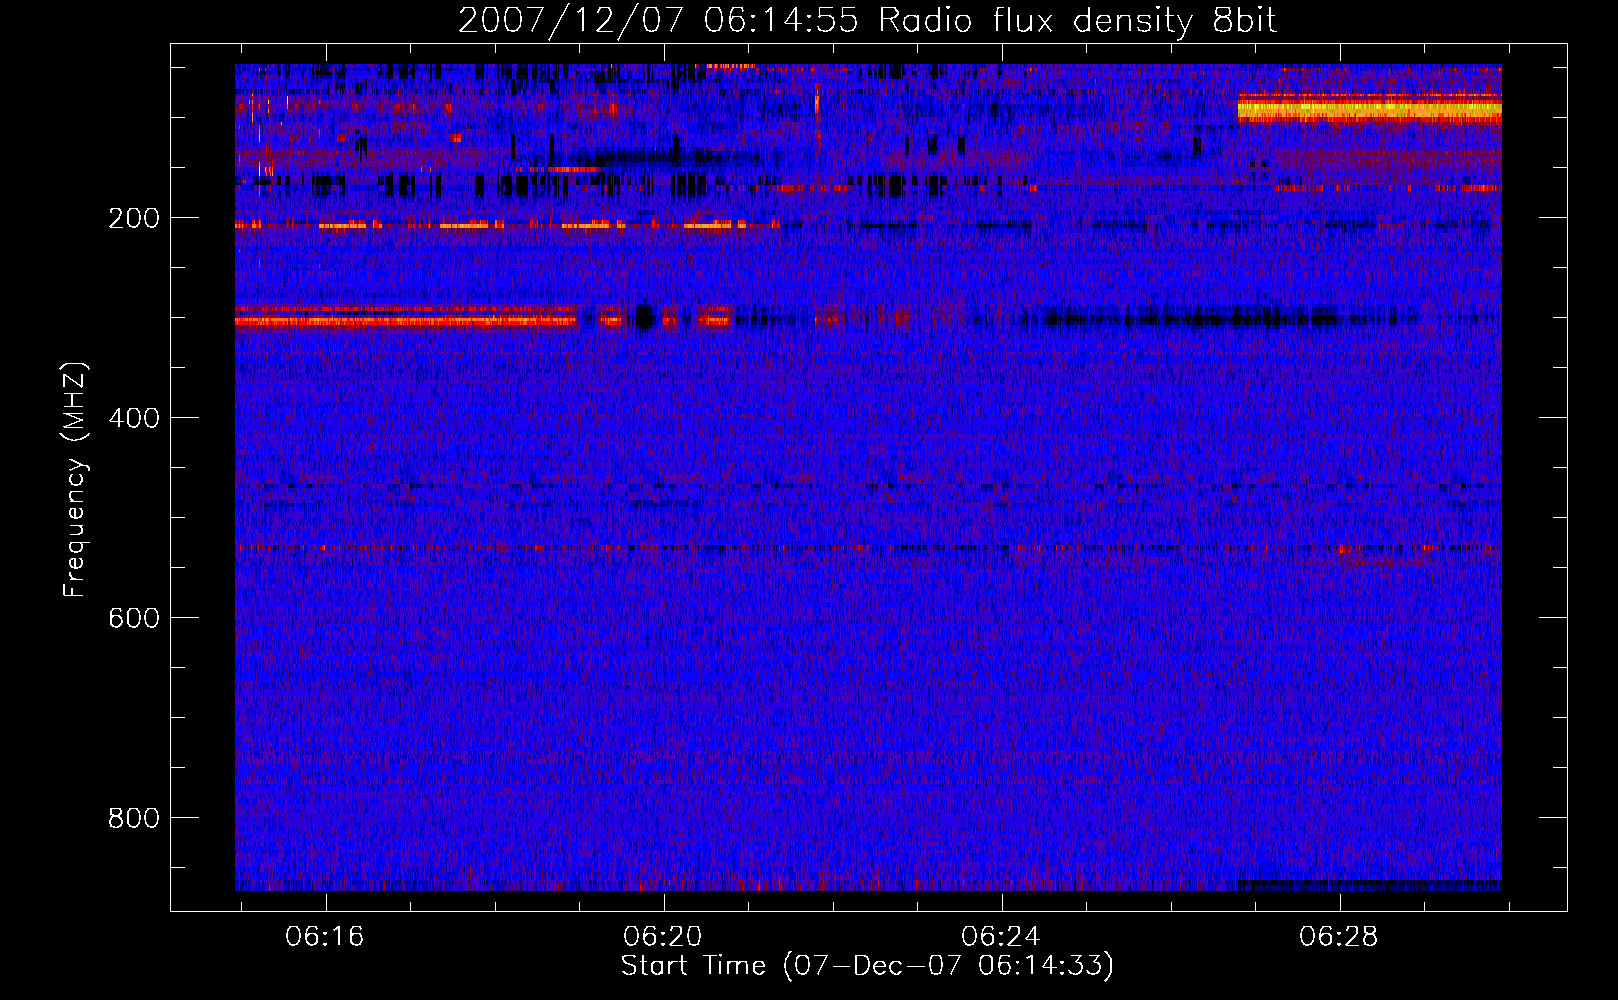Image resolution: width=1618 pixels, height=1000 pixels.
Task: Click the 800 frequency axis tick label
Action: 134,818
